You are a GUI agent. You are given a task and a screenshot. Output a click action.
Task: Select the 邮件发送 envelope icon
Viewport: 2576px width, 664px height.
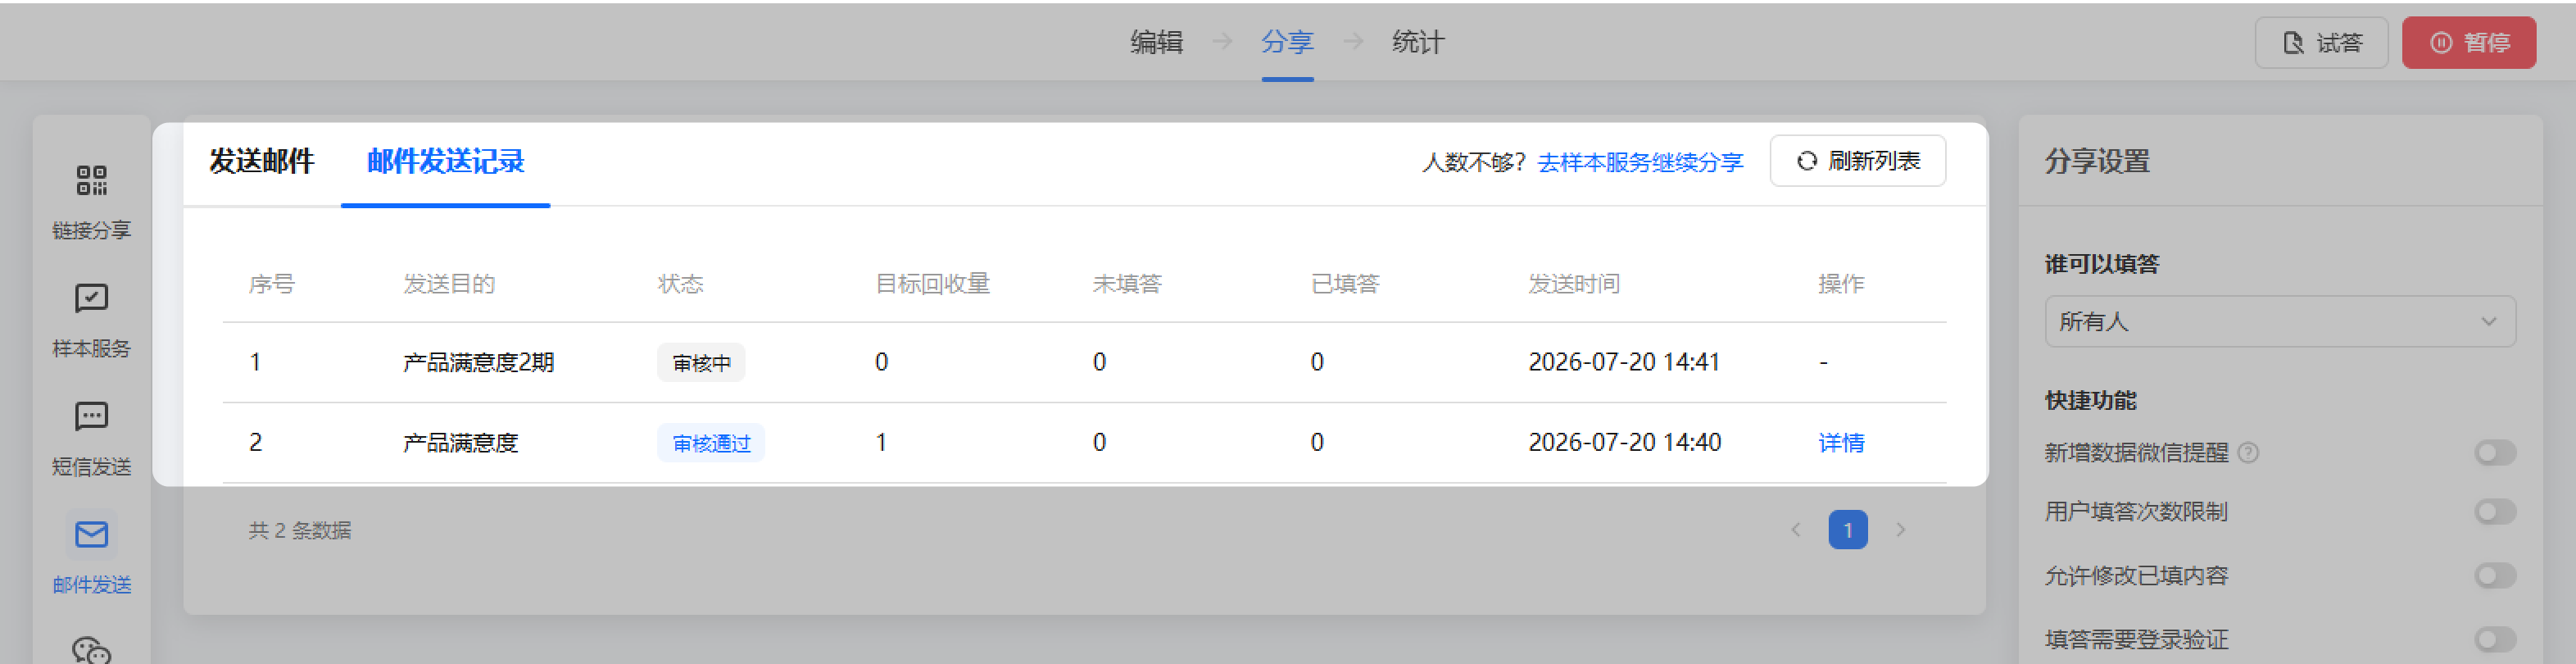coord(91,535)
